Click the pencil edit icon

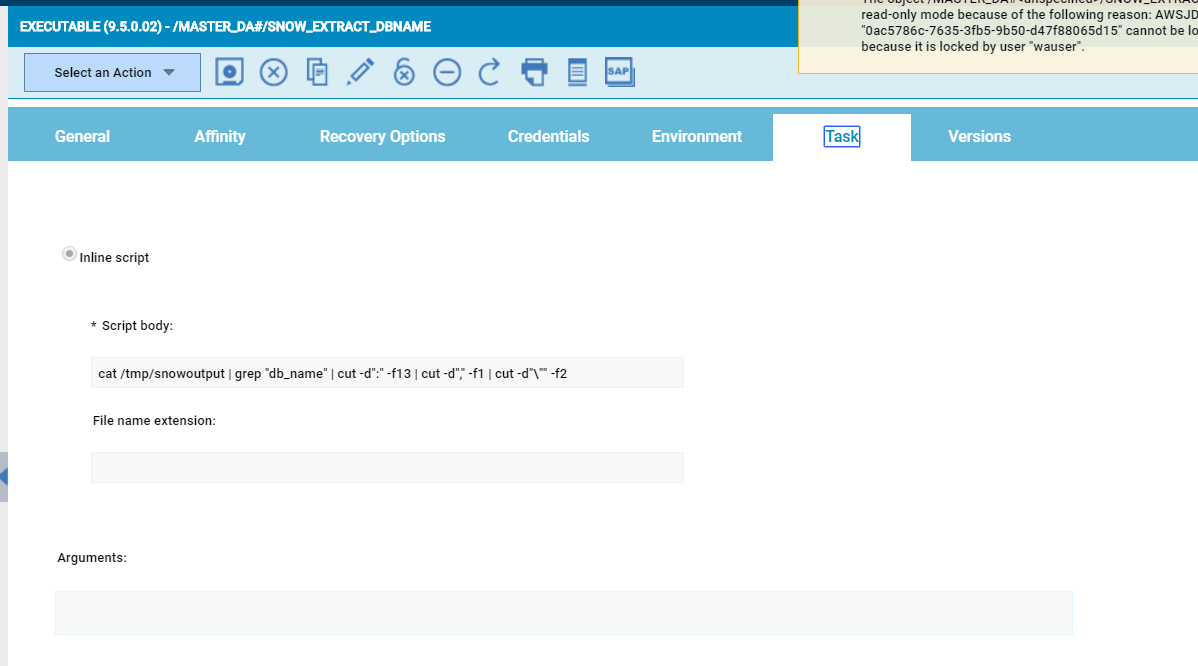click(x=360, y=71)
